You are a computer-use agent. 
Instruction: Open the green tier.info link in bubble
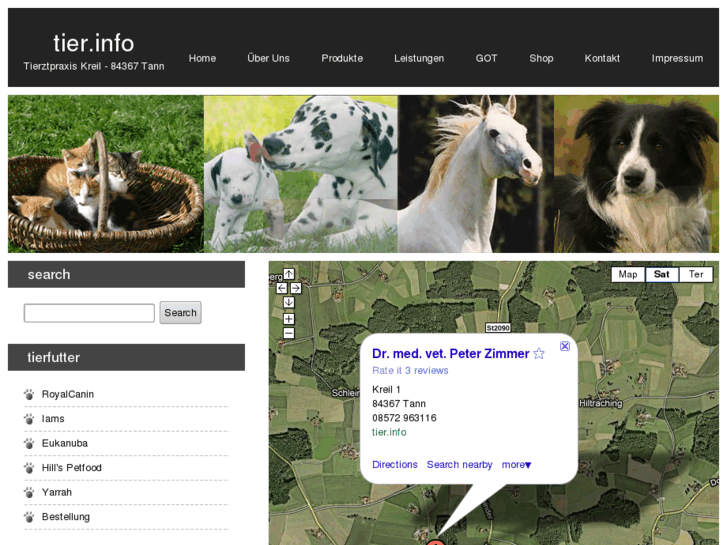[x=389, y=432]
